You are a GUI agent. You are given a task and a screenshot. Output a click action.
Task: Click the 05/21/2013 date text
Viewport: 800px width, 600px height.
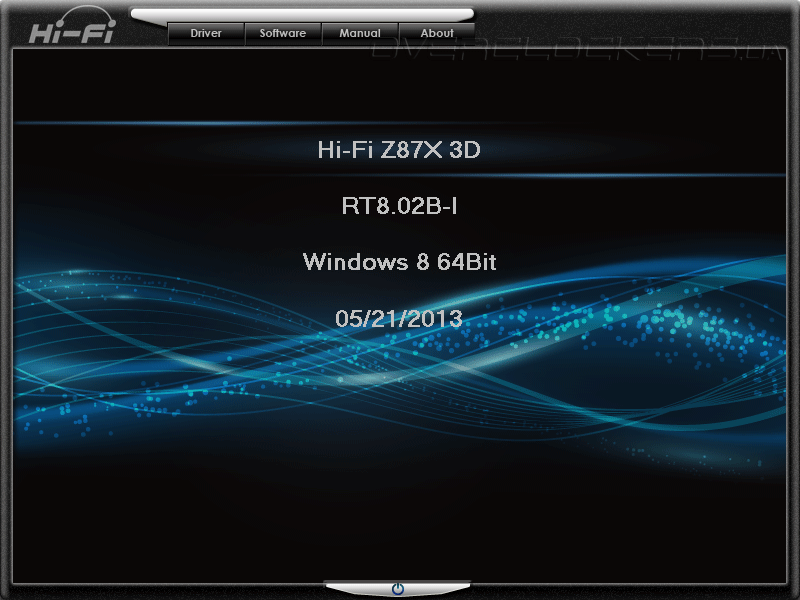point(399,319)
